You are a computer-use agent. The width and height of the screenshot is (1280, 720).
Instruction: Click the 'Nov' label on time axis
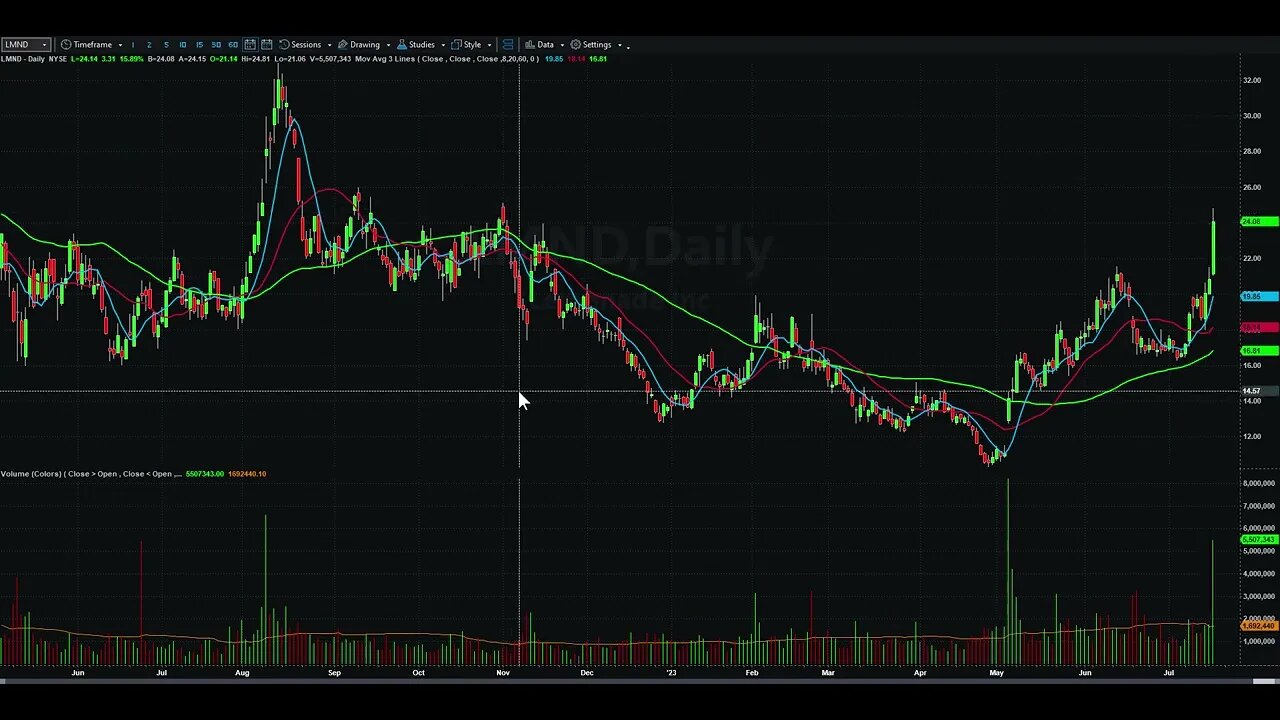pos(503,673)
